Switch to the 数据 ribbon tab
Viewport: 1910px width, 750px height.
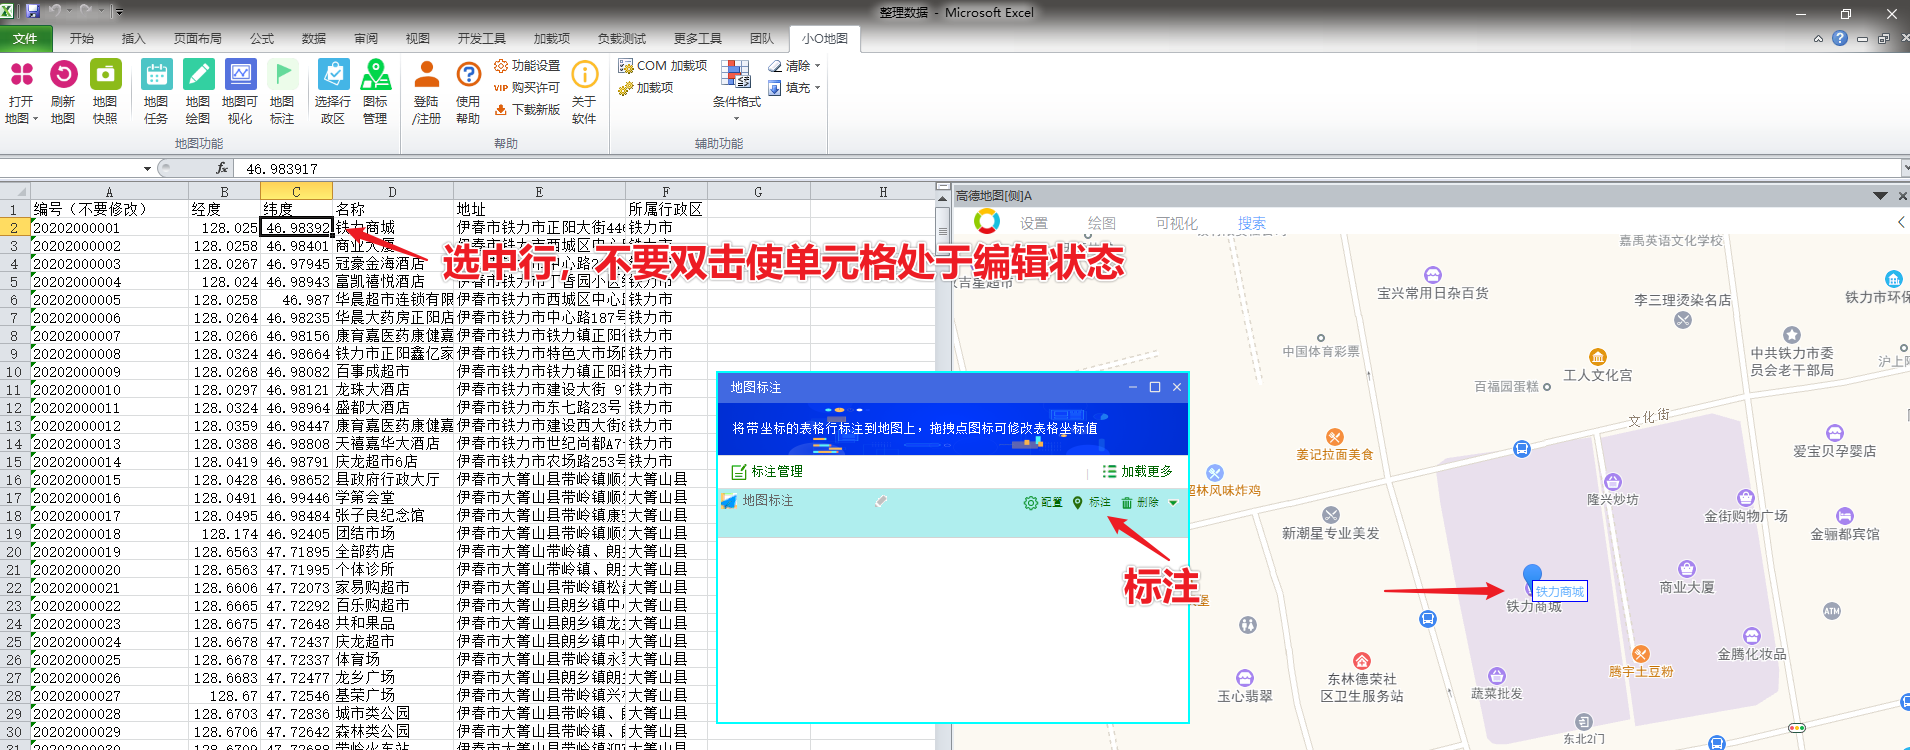(x=314, y=38)
